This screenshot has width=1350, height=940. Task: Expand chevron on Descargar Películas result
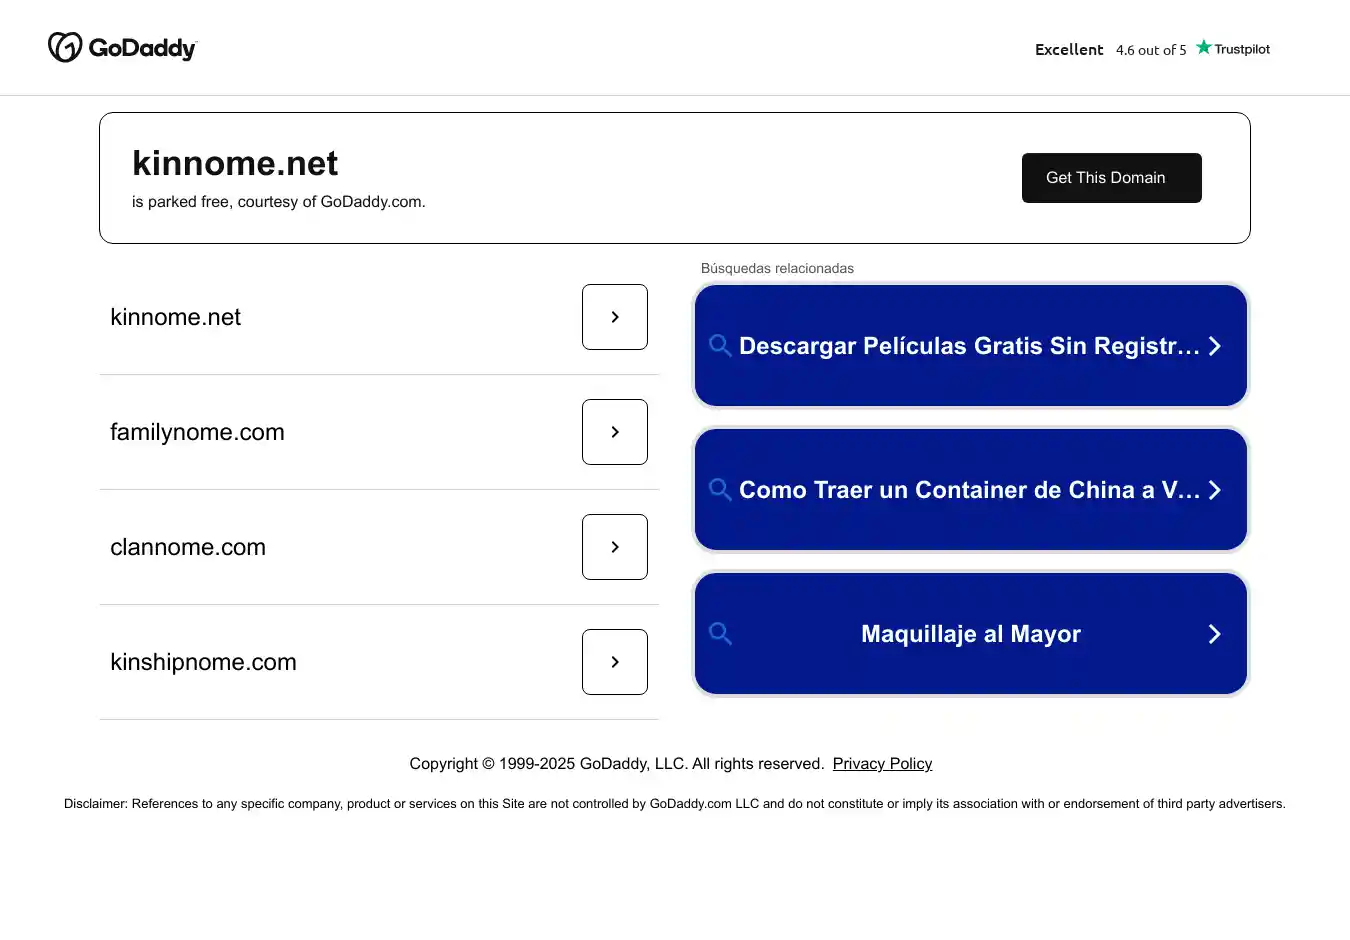tap(1215, 346)
